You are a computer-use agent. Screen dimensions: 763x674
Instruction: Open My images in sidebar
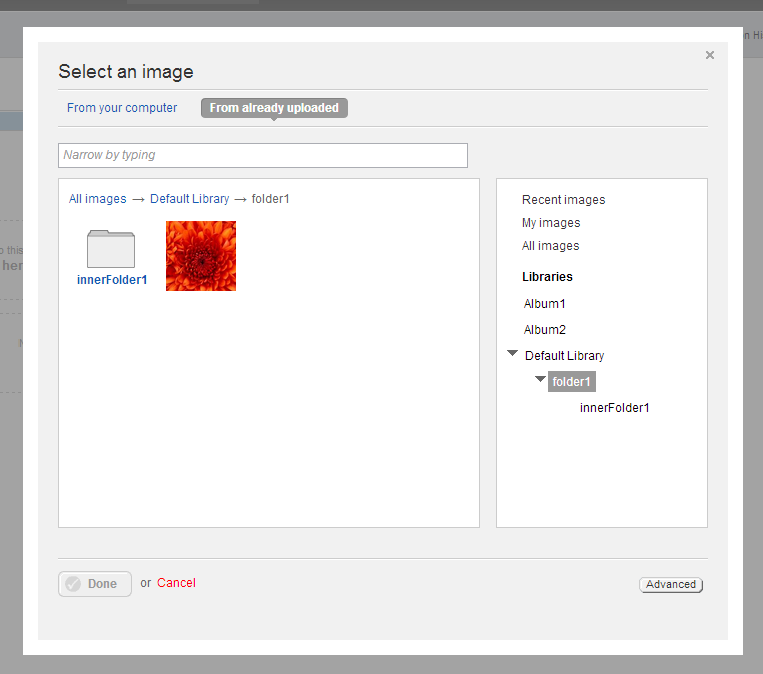[x=551, y=223]
